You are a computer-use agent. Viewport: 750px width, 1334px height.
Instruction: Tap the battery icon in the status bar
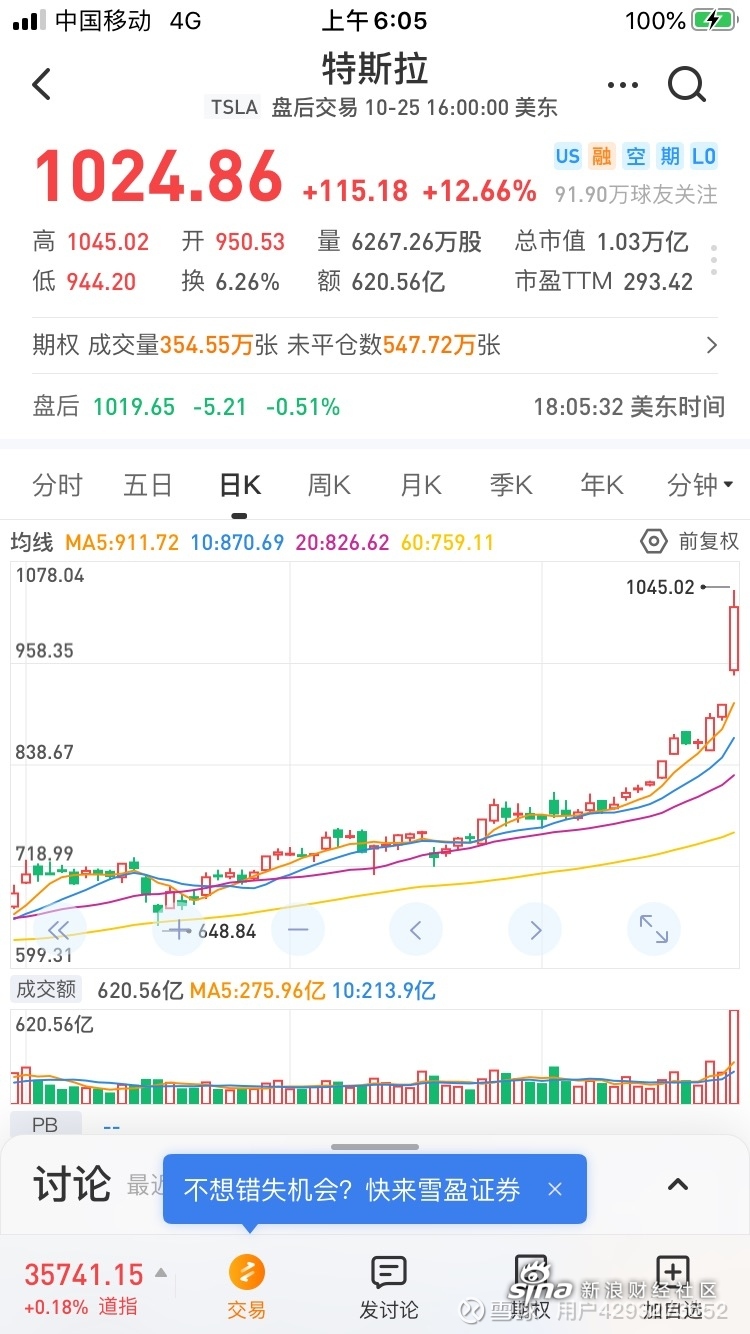(713, 20)
